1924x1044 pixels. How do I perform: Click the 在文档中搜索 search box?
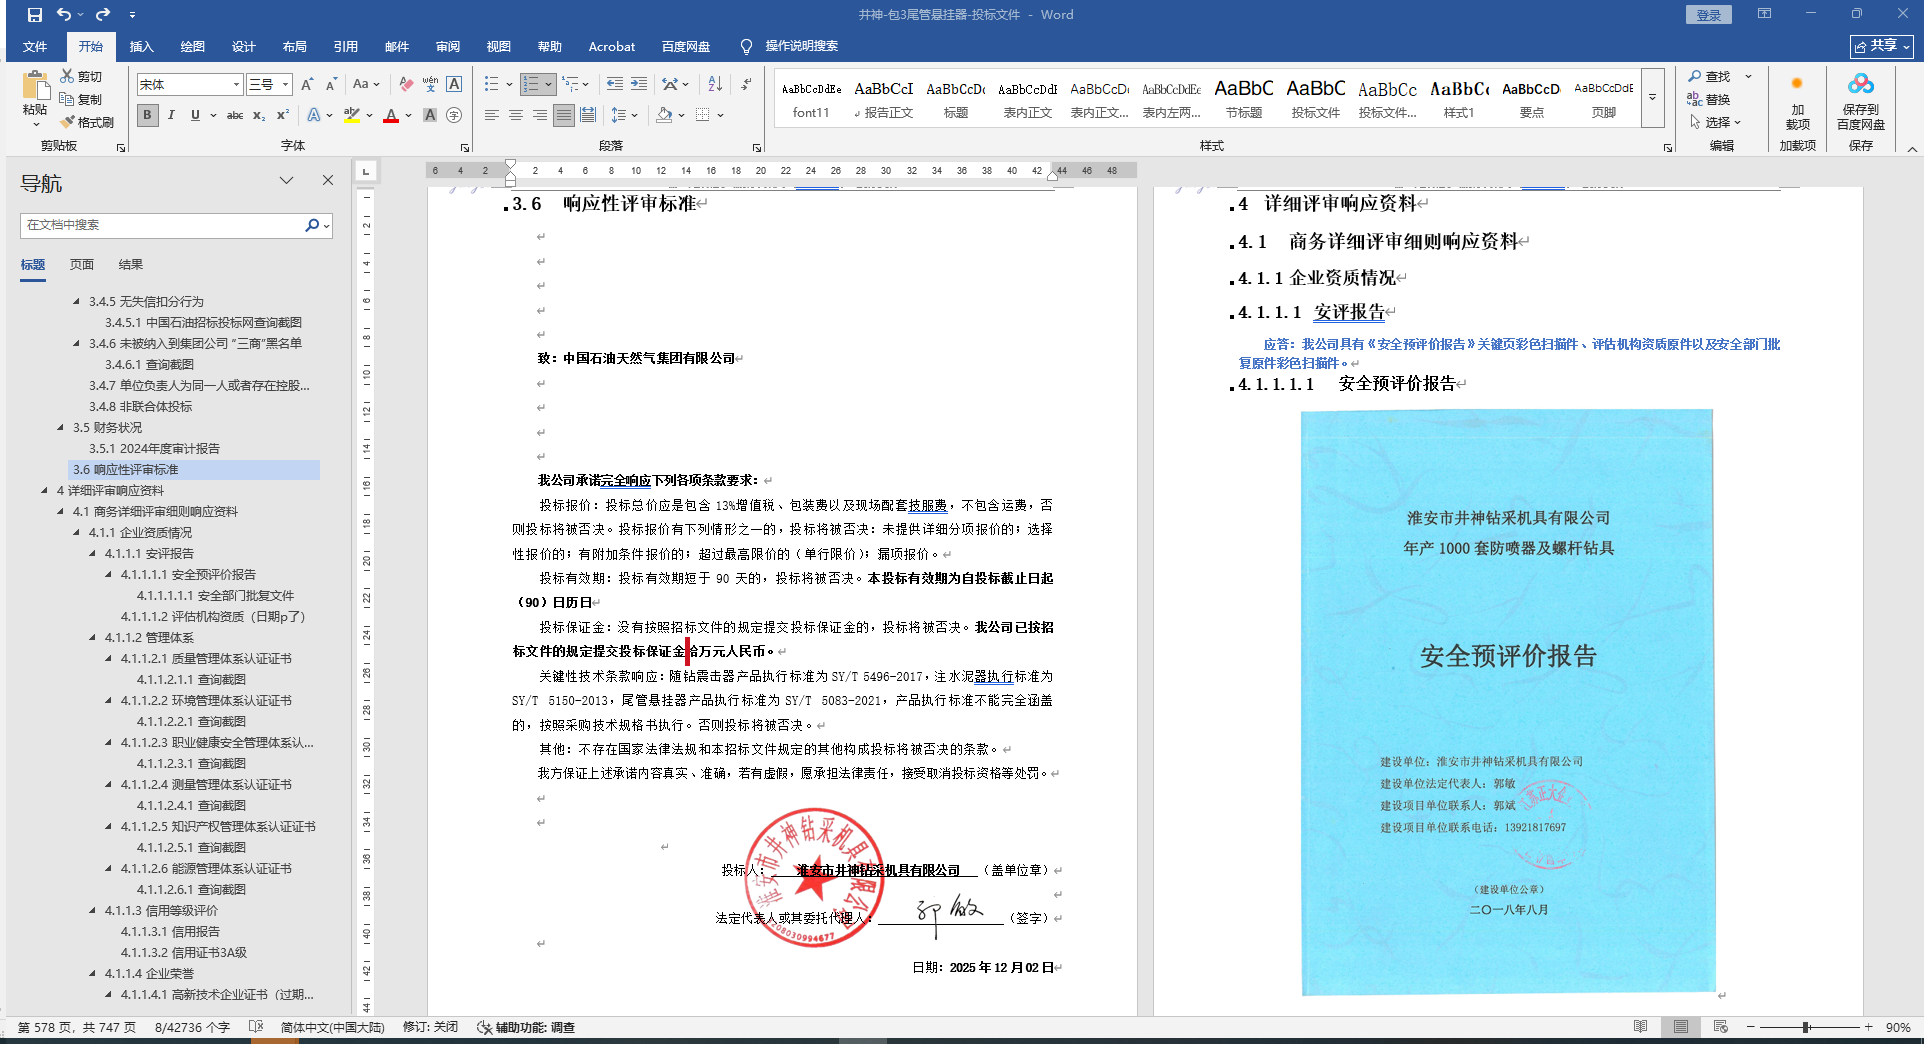163,225
